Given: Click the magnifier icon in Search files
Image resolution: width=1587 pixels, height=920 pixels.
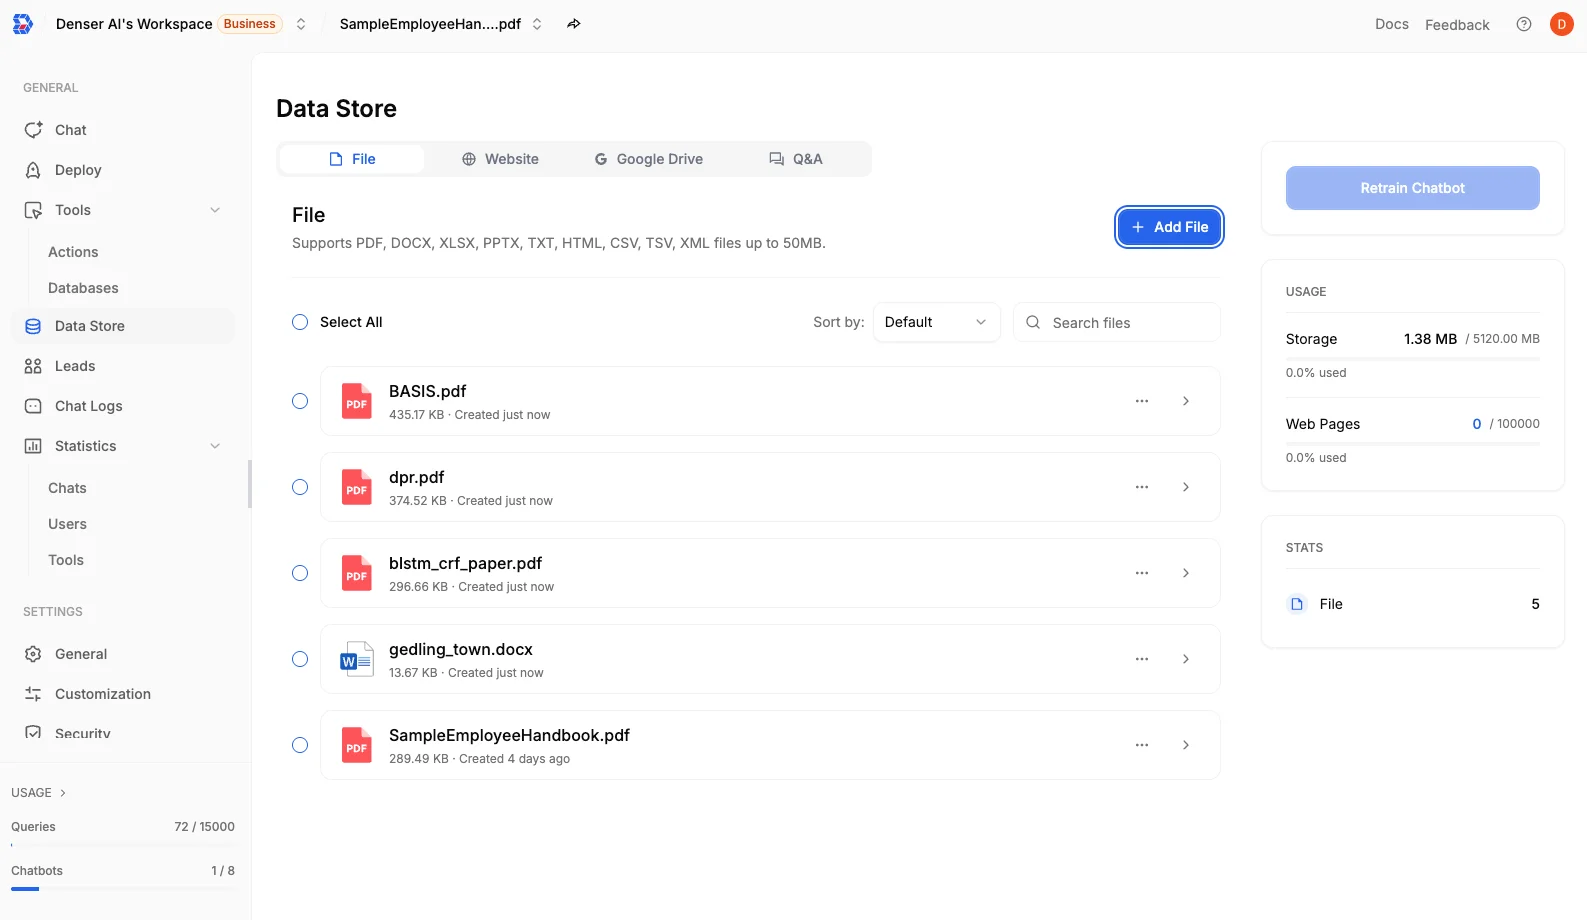Looking at the screenshot, I should pos(1033,322).
